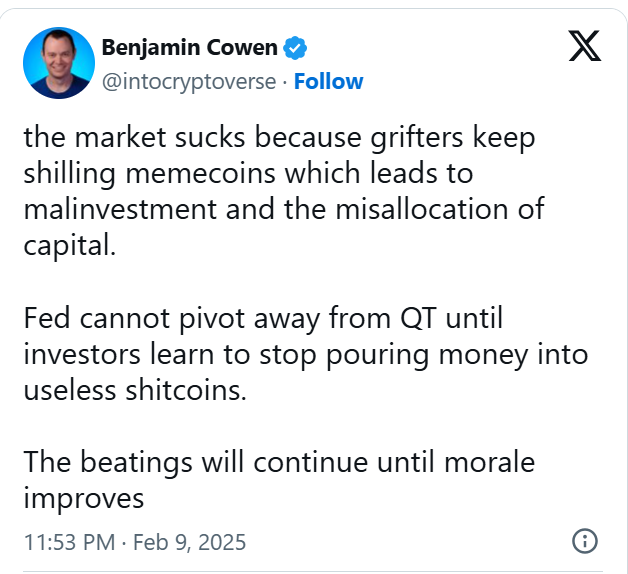
Task: Open the Twitter ads info and privacy icon
Action: (x=584, y=541)
